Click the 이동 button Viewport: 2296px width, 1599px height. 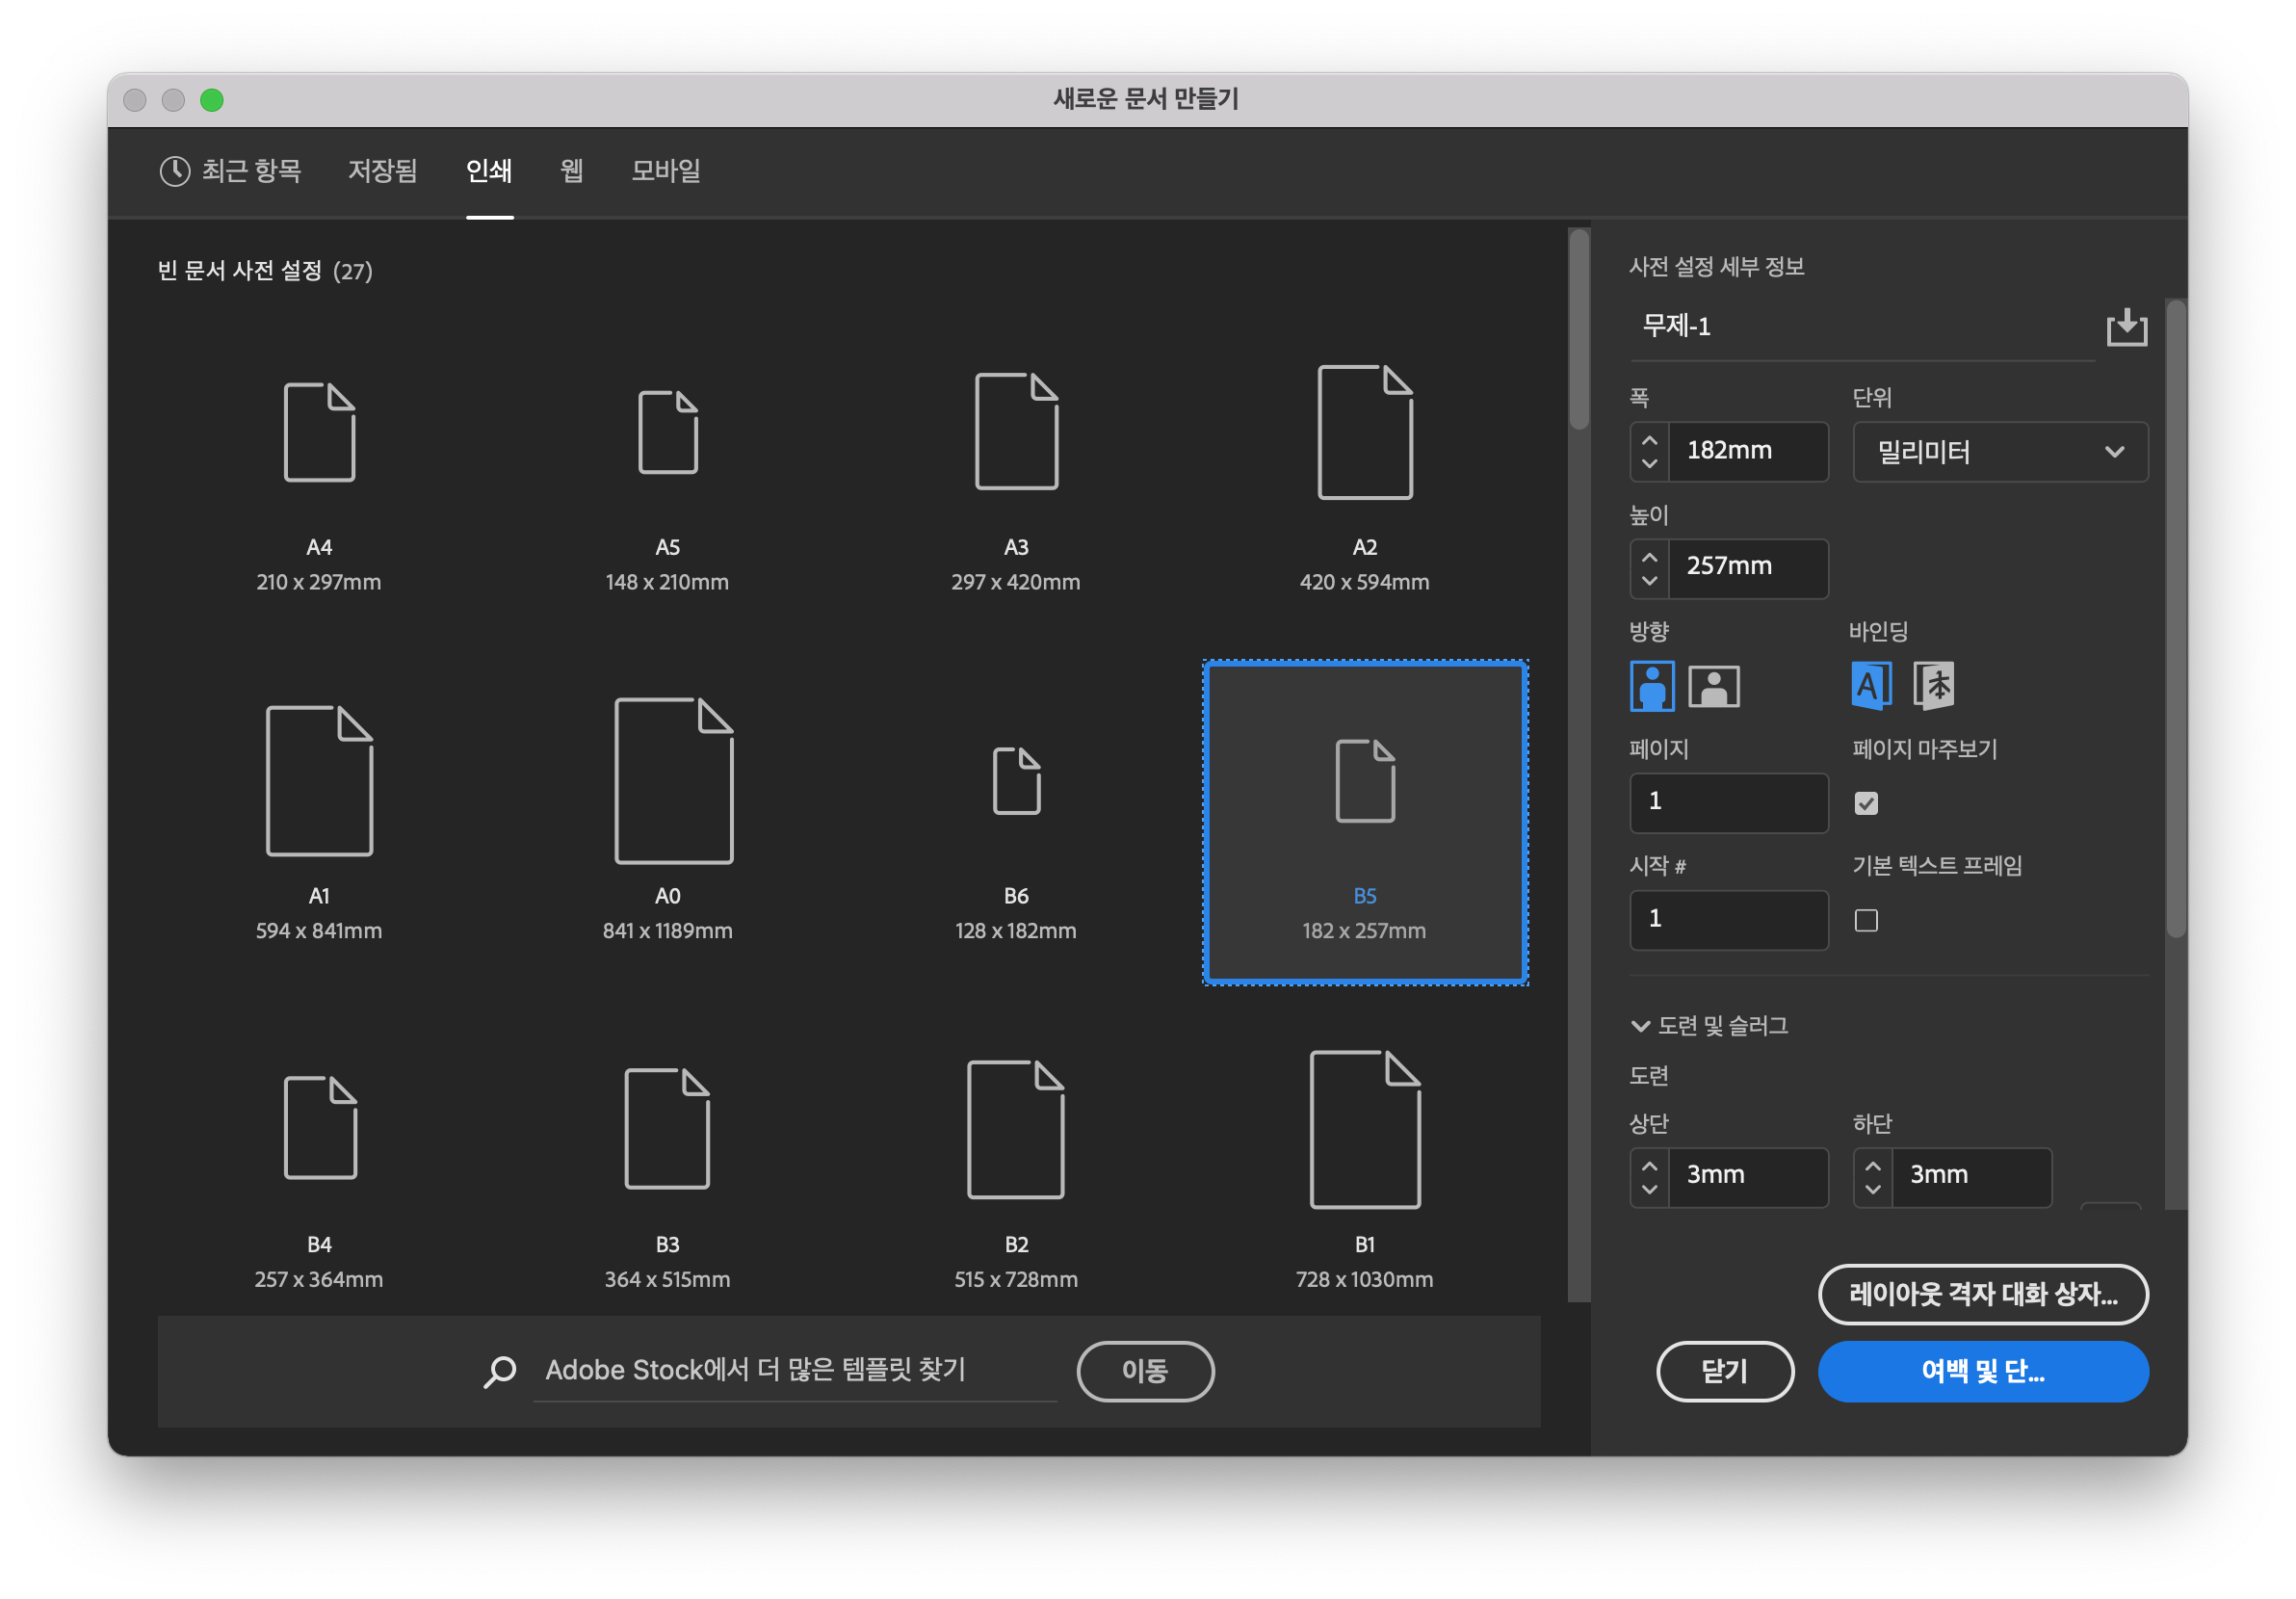[x=1145, y=1371]
